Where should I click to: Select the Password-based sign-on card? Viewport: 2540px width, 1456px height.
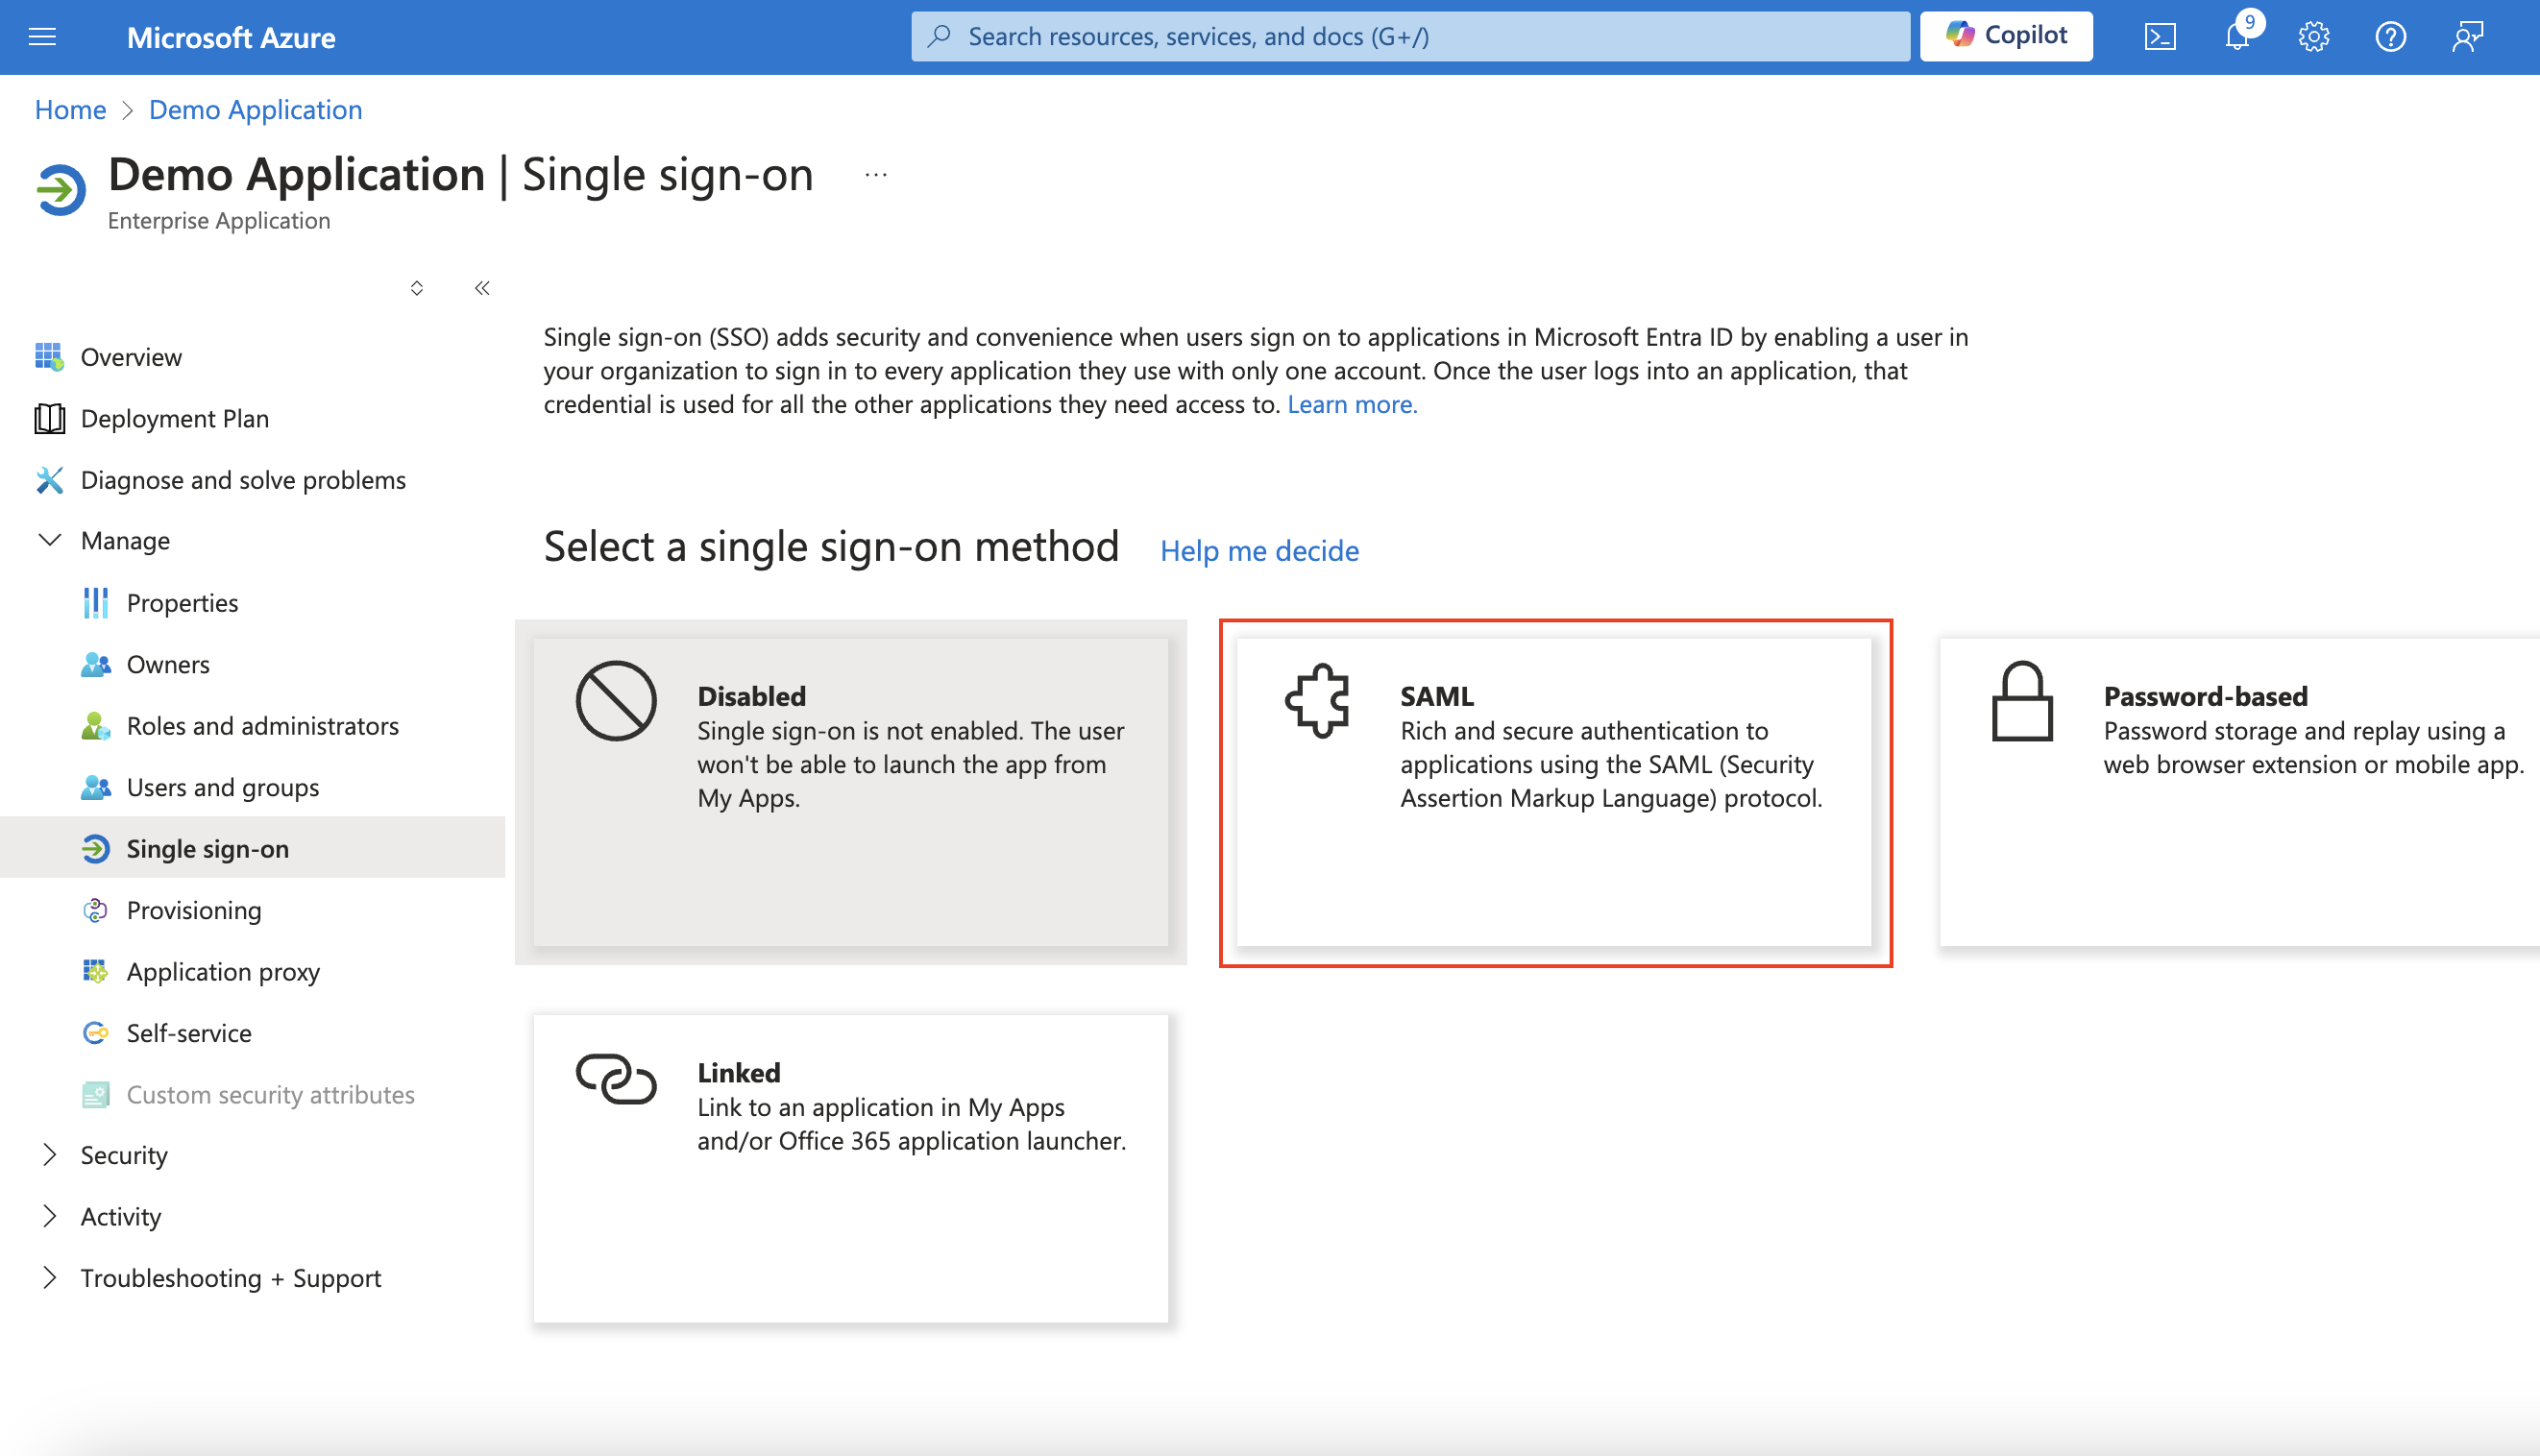point(2240,792)
